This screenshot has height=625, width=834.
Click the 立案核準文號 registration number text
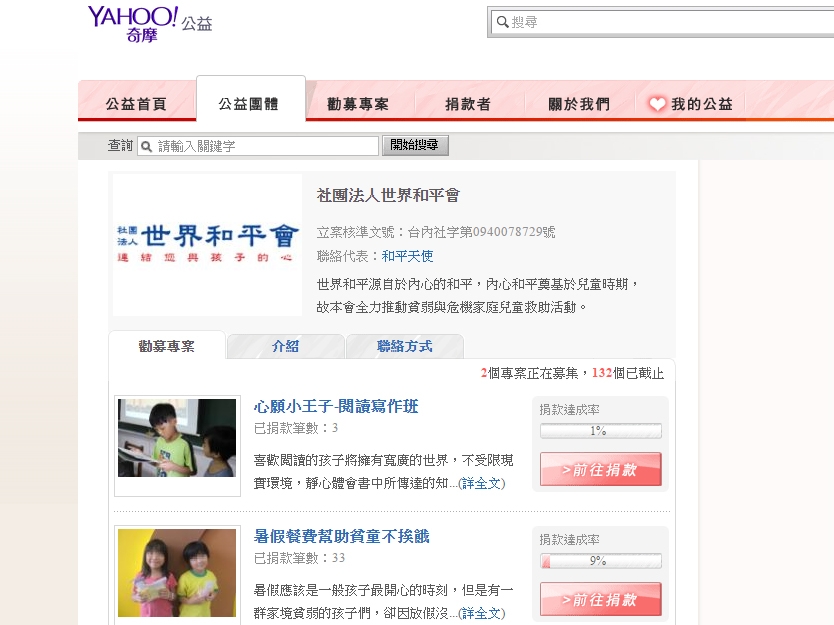436,232
